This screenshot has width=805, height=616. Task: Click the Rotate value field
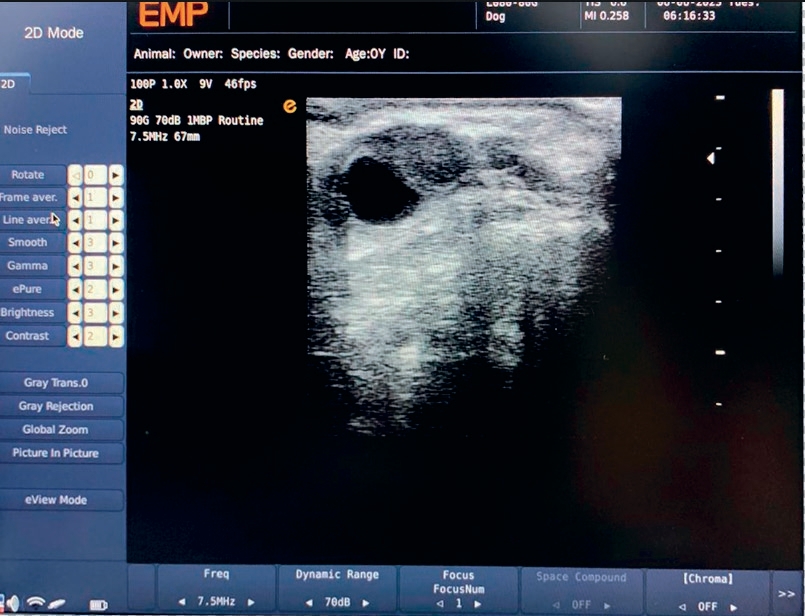[95, 175]
